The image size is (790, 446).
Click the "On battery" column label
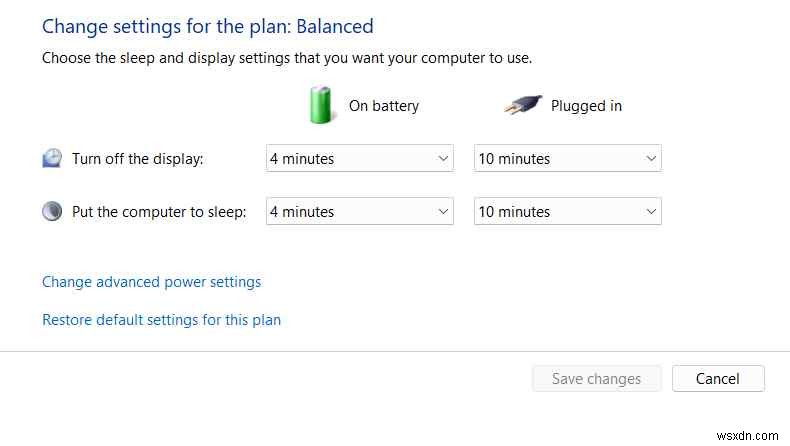(x=384, y=105)
